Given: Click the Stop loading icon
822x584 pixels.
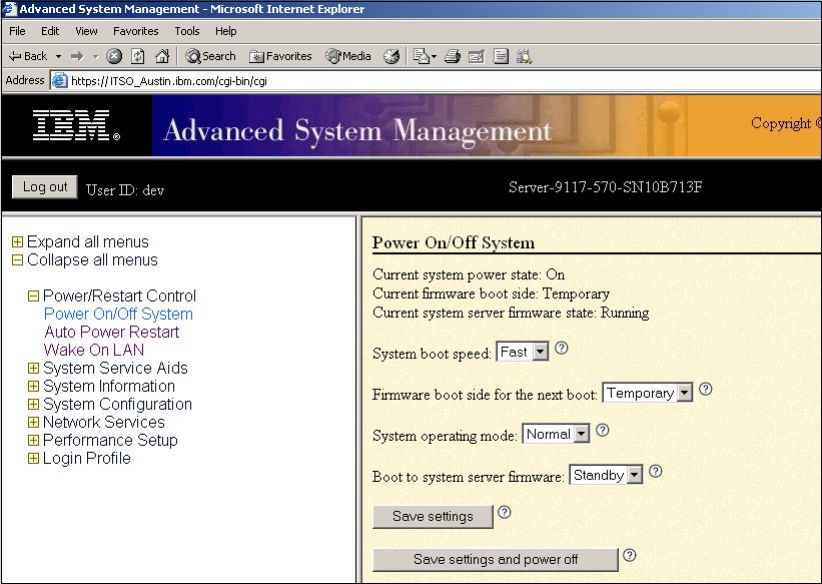Looking at the screenshot, I should [x=114, y=56].
